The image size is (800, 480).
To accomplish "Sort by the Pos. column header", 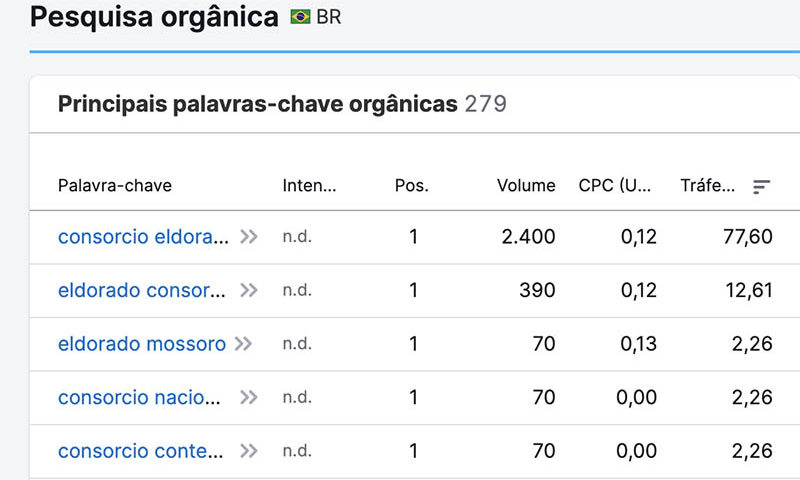I will (412, 186).
